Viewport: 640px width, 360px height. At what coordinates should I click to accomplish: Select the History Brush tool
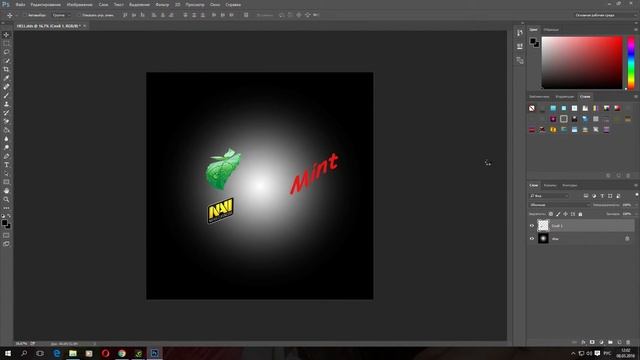(6, 113)
